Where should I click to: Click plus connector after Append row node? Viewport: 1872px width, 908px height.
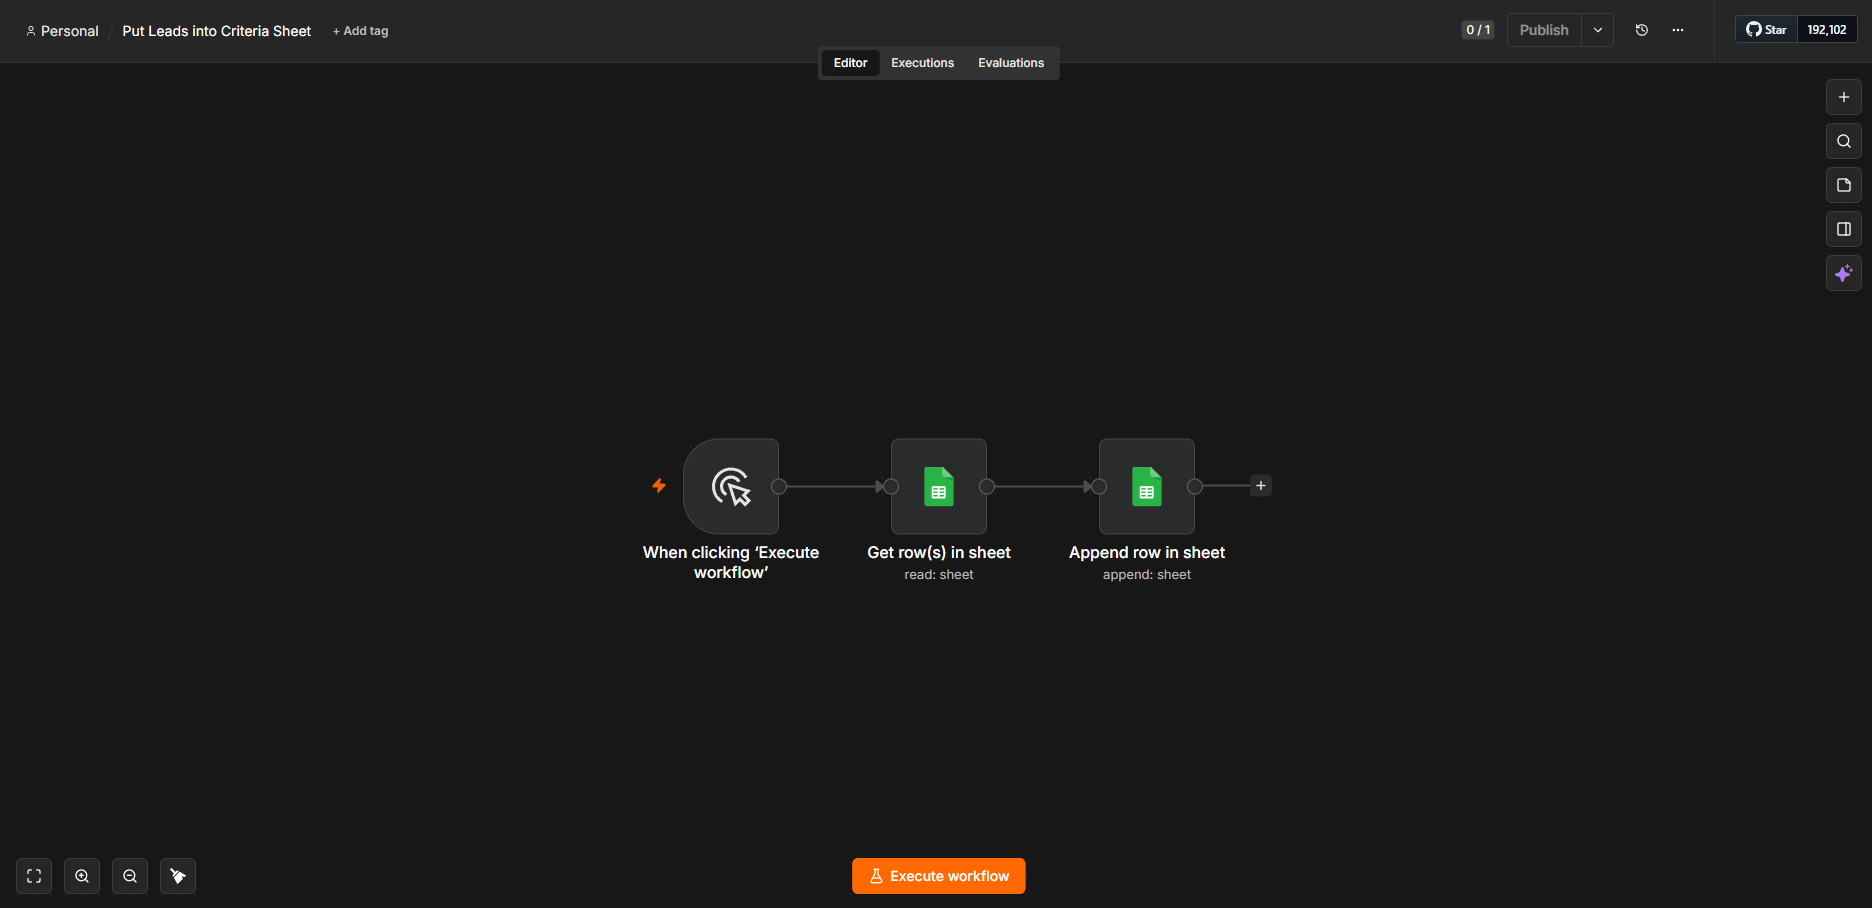tap(1261, 486)
